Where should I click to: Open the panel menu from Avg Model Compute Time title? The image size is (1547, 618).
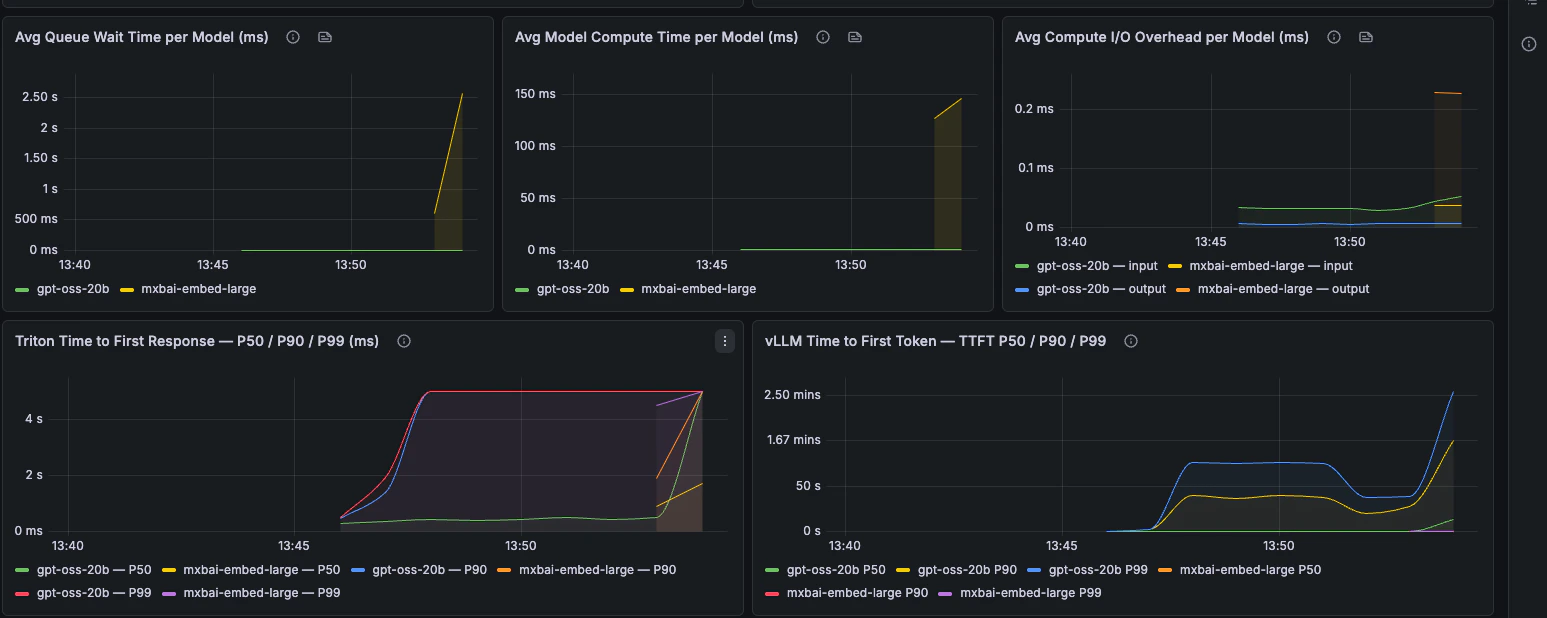coord(656,36)
